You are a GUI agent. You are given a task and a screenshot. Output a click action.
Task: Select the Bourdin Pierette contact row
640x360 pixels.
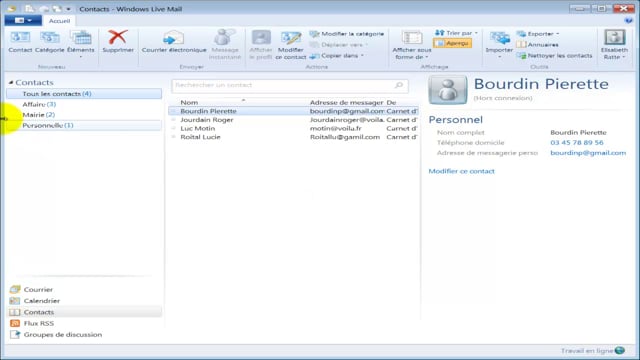pyautogui.click(x=293, y=111)
